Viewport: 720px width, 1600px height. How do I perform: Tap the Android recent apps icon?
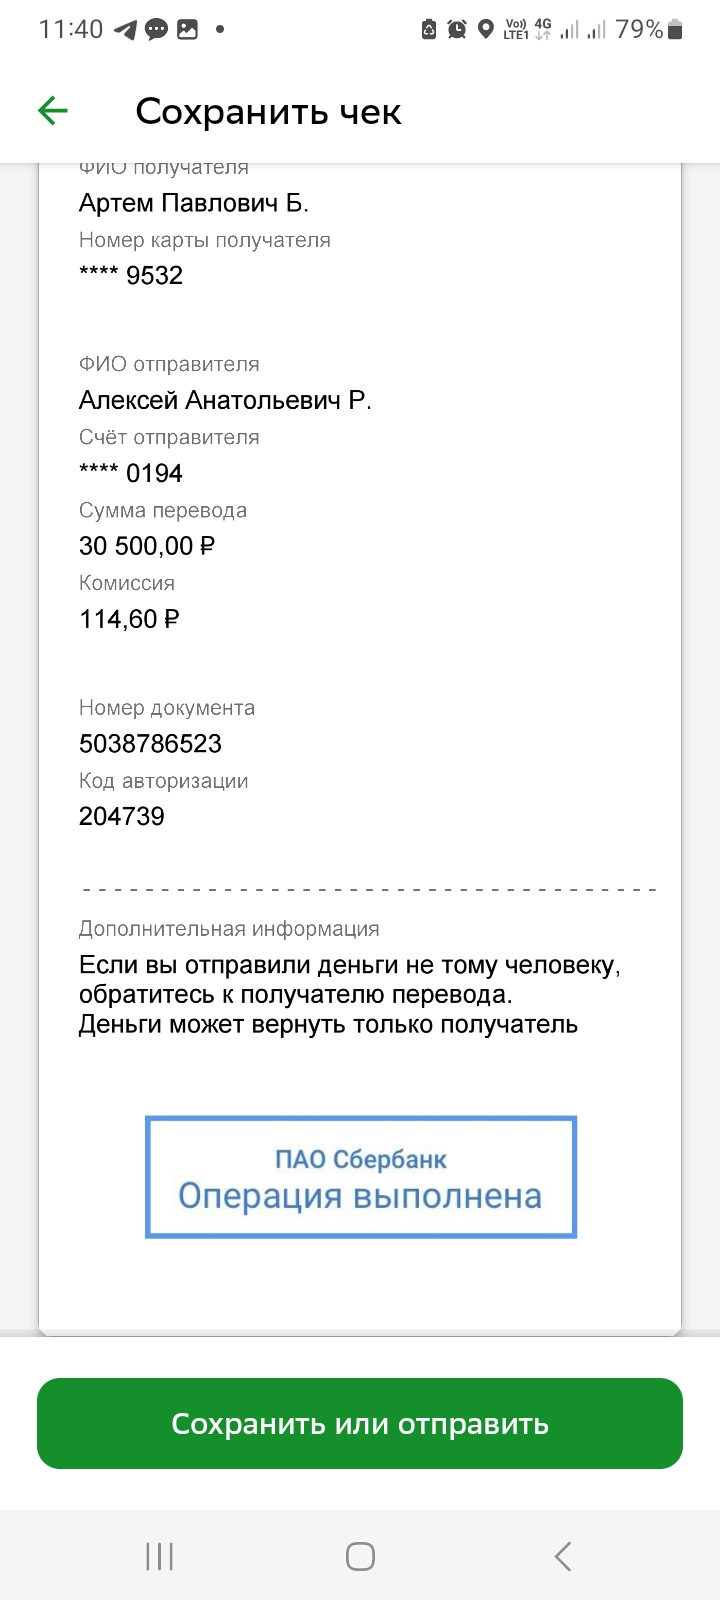click(x=160, y=1556)
